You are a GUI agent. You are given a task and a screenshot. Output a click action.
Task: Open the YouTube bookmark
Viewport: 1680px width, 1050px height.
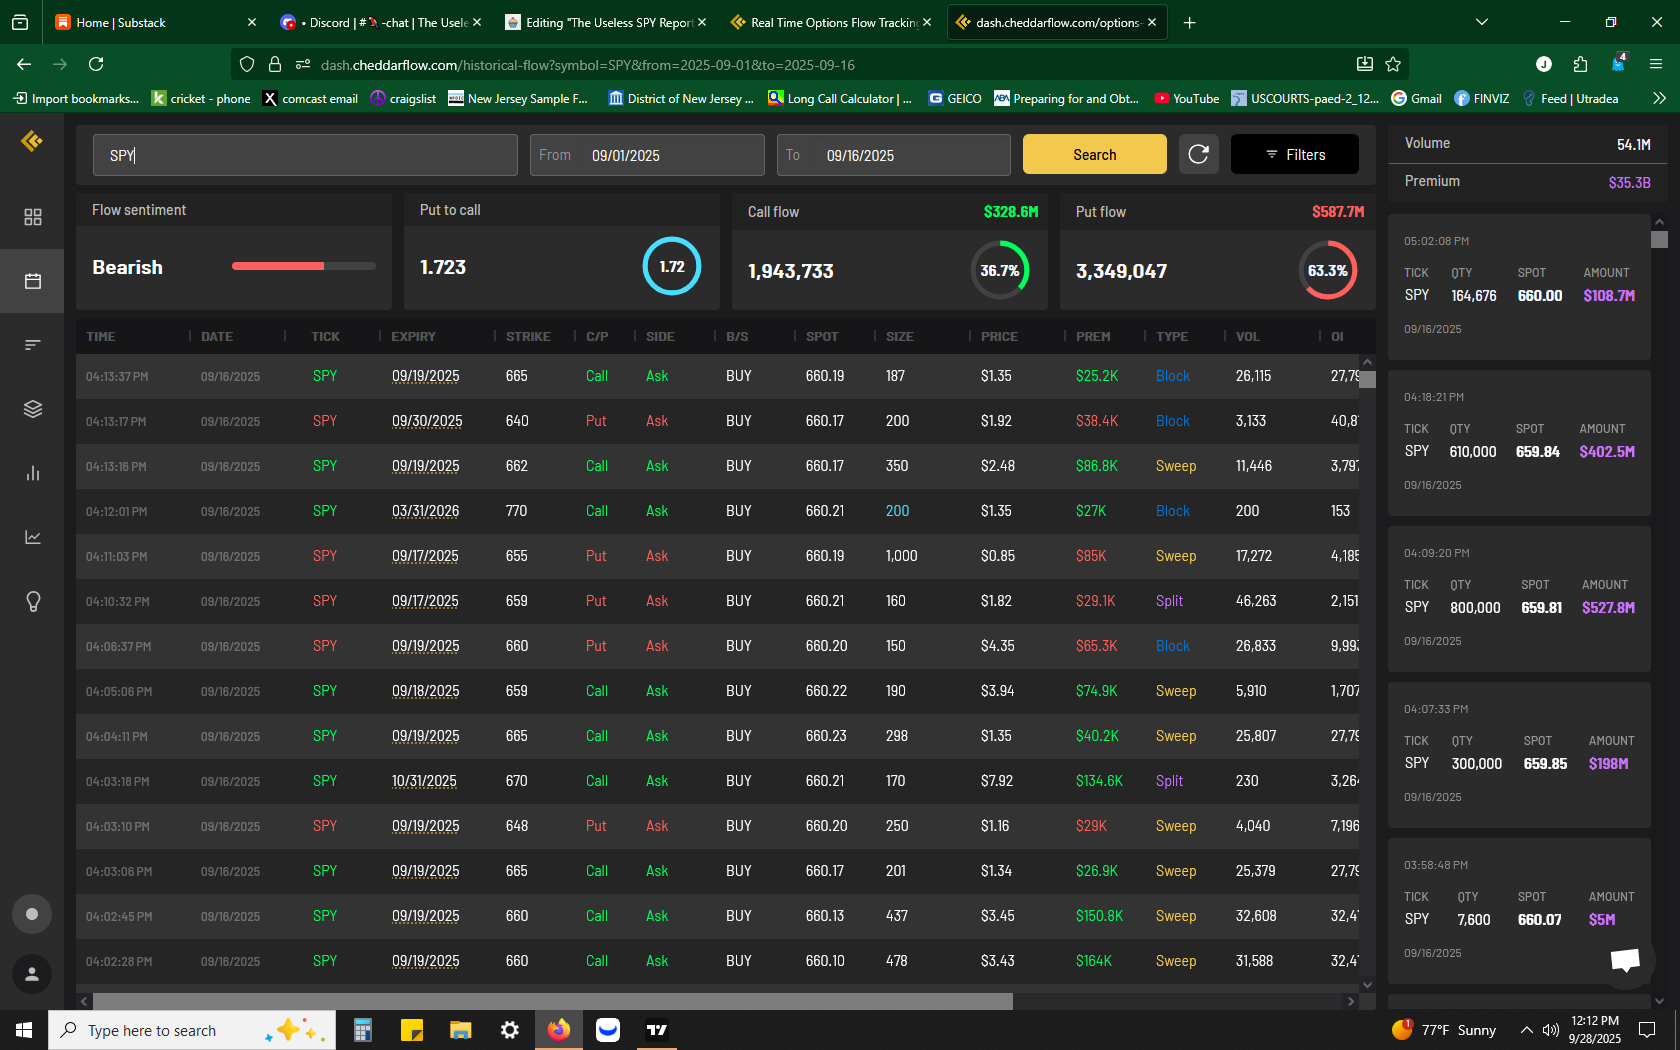tap(1186, 98)
